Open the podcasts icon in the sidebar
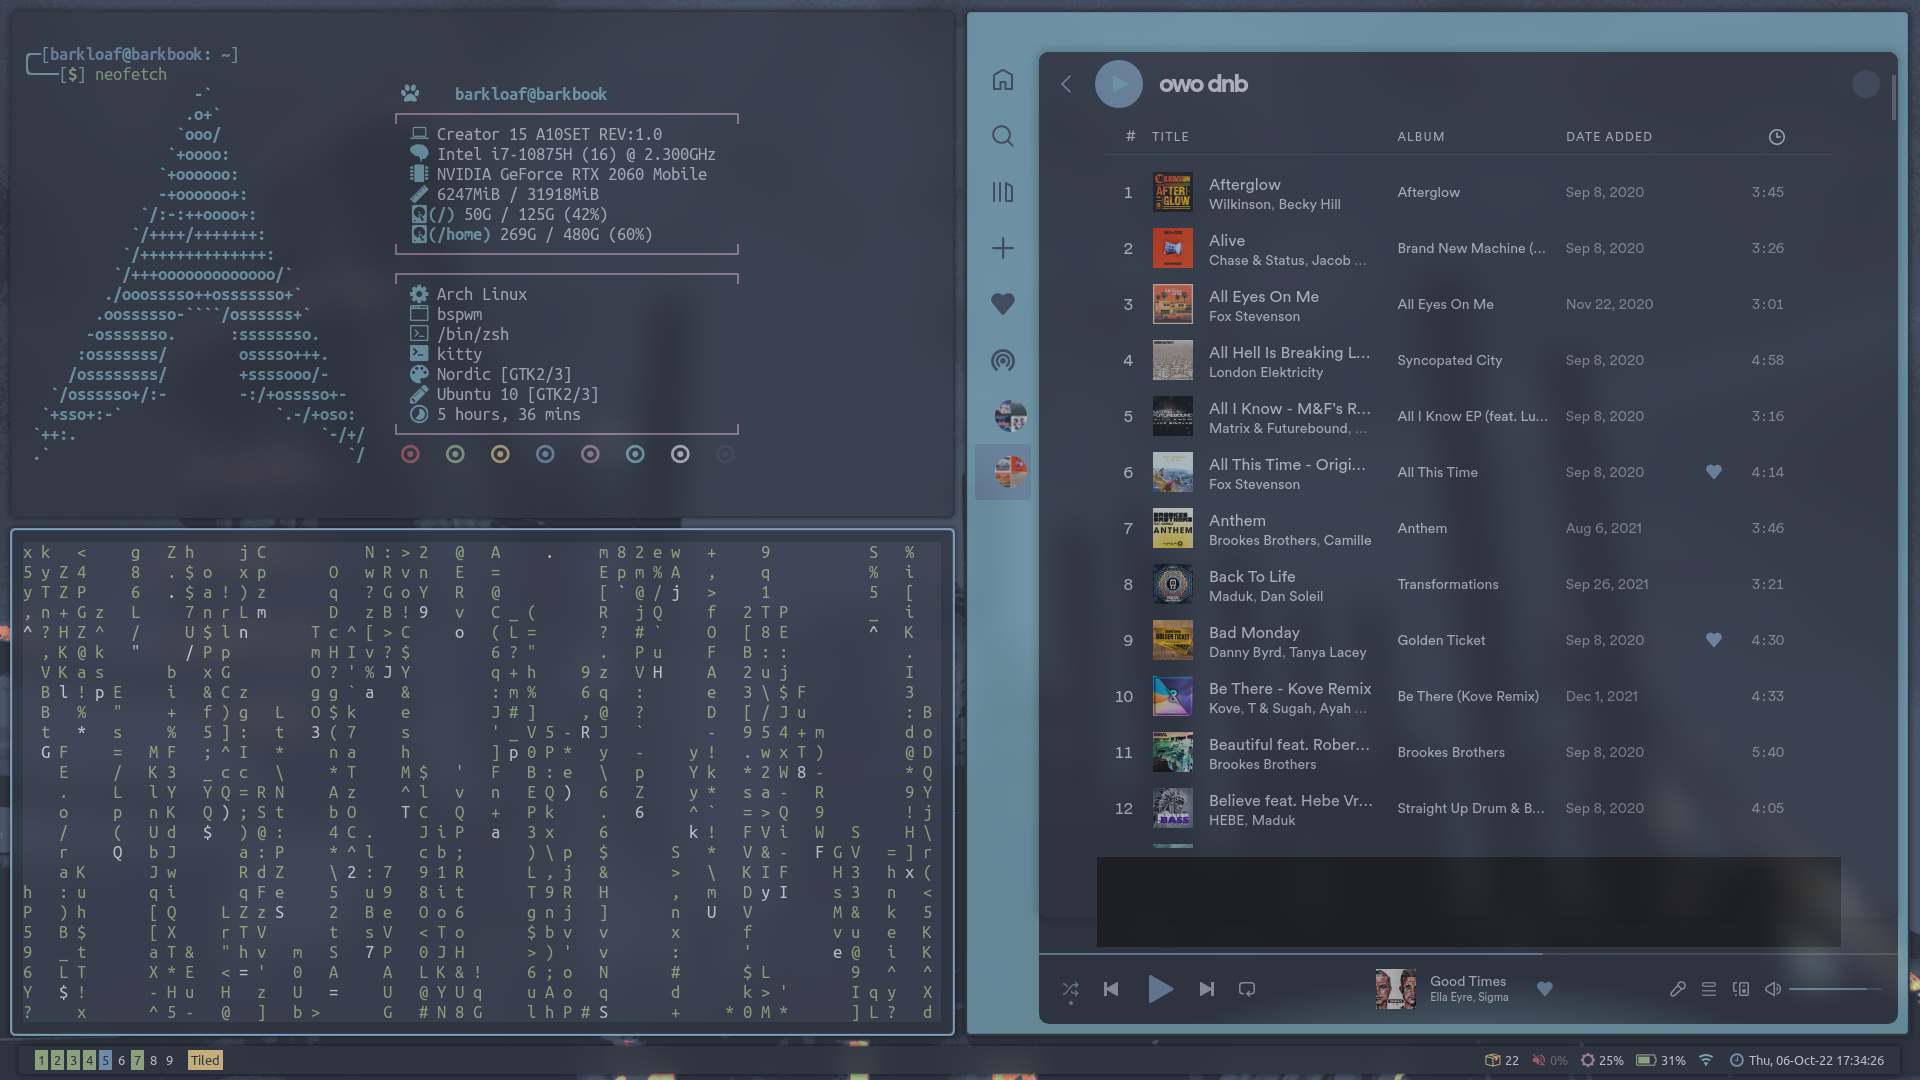Screen dimensions: 1920x1080 (x=1002, y=360)
